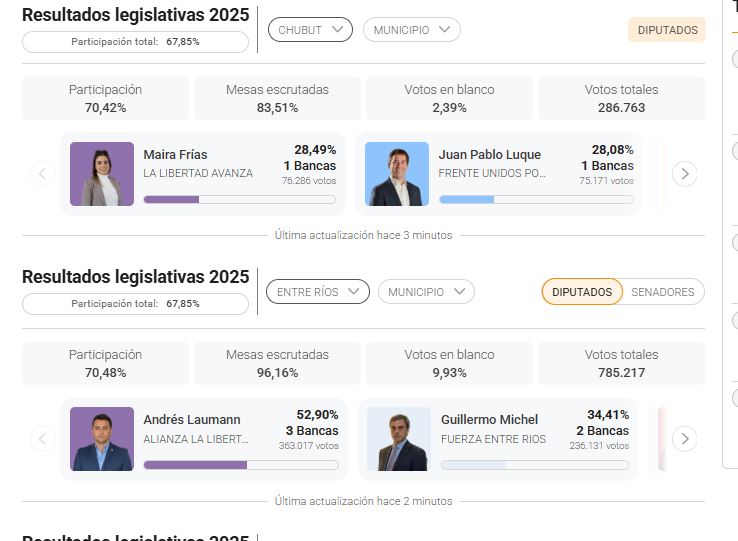Click next arrow in Entre Ríos carousel

[x=684, y=438]
